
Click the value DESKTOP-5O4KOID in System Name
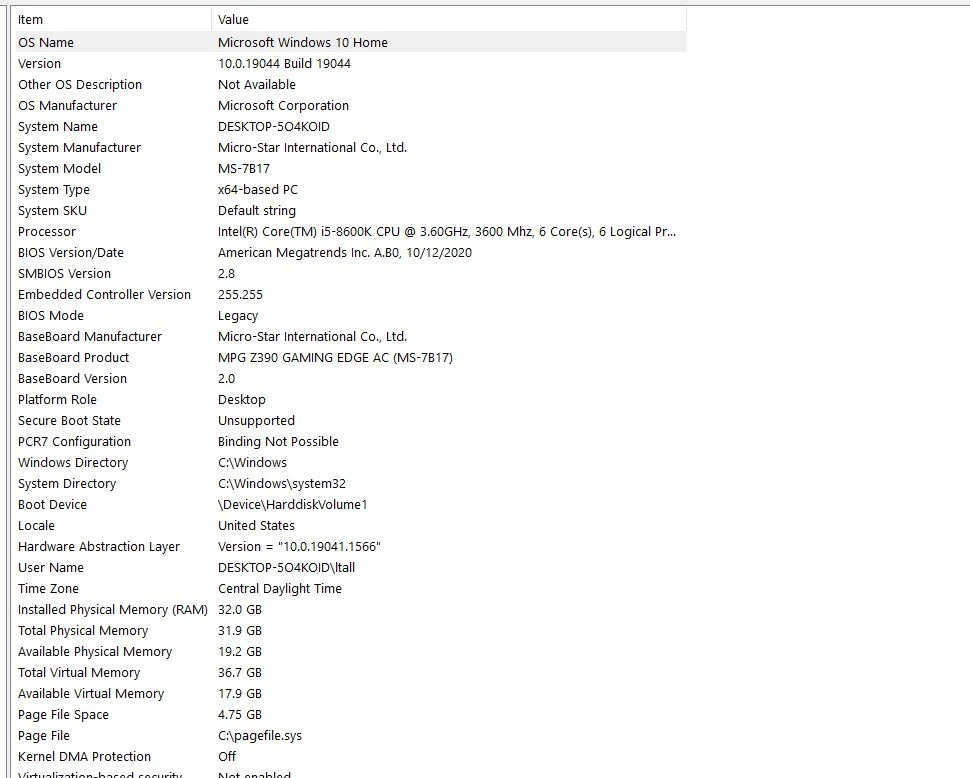click(273, 127)
